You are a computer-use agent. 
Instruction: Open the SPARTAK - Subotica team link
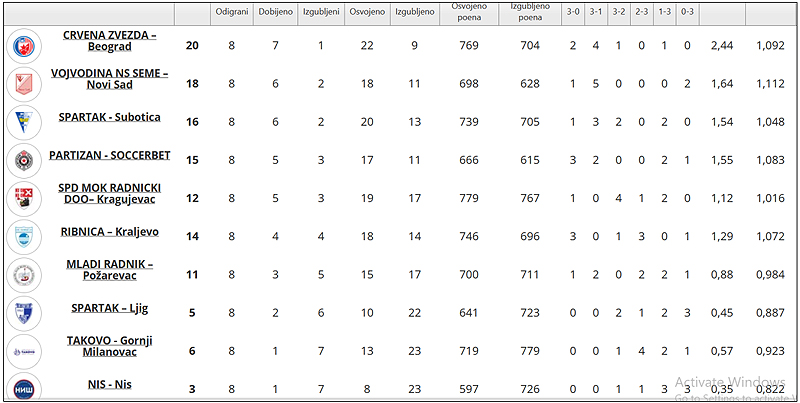point(109,117)
